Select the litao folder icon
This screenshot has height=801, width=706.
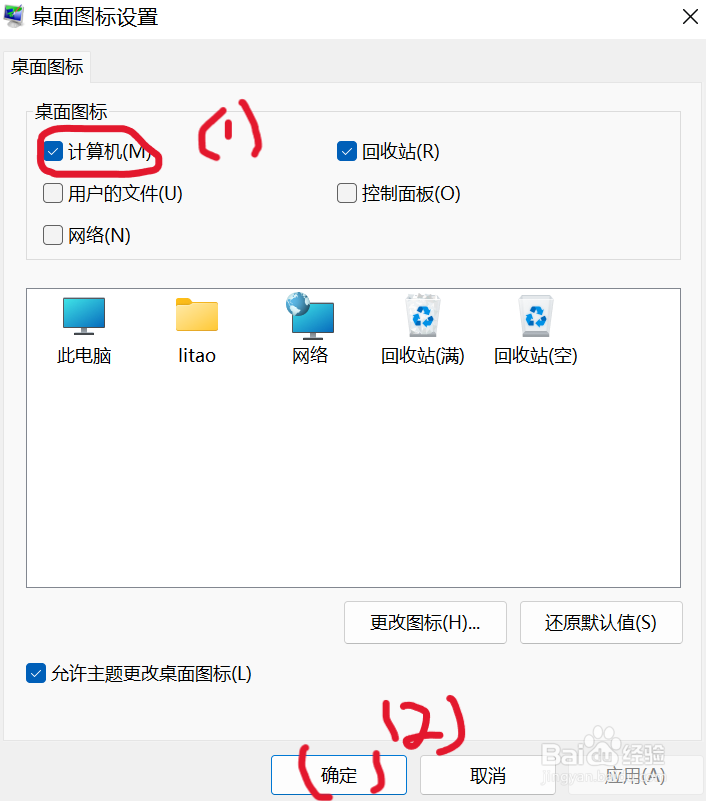tap(197, 315)
